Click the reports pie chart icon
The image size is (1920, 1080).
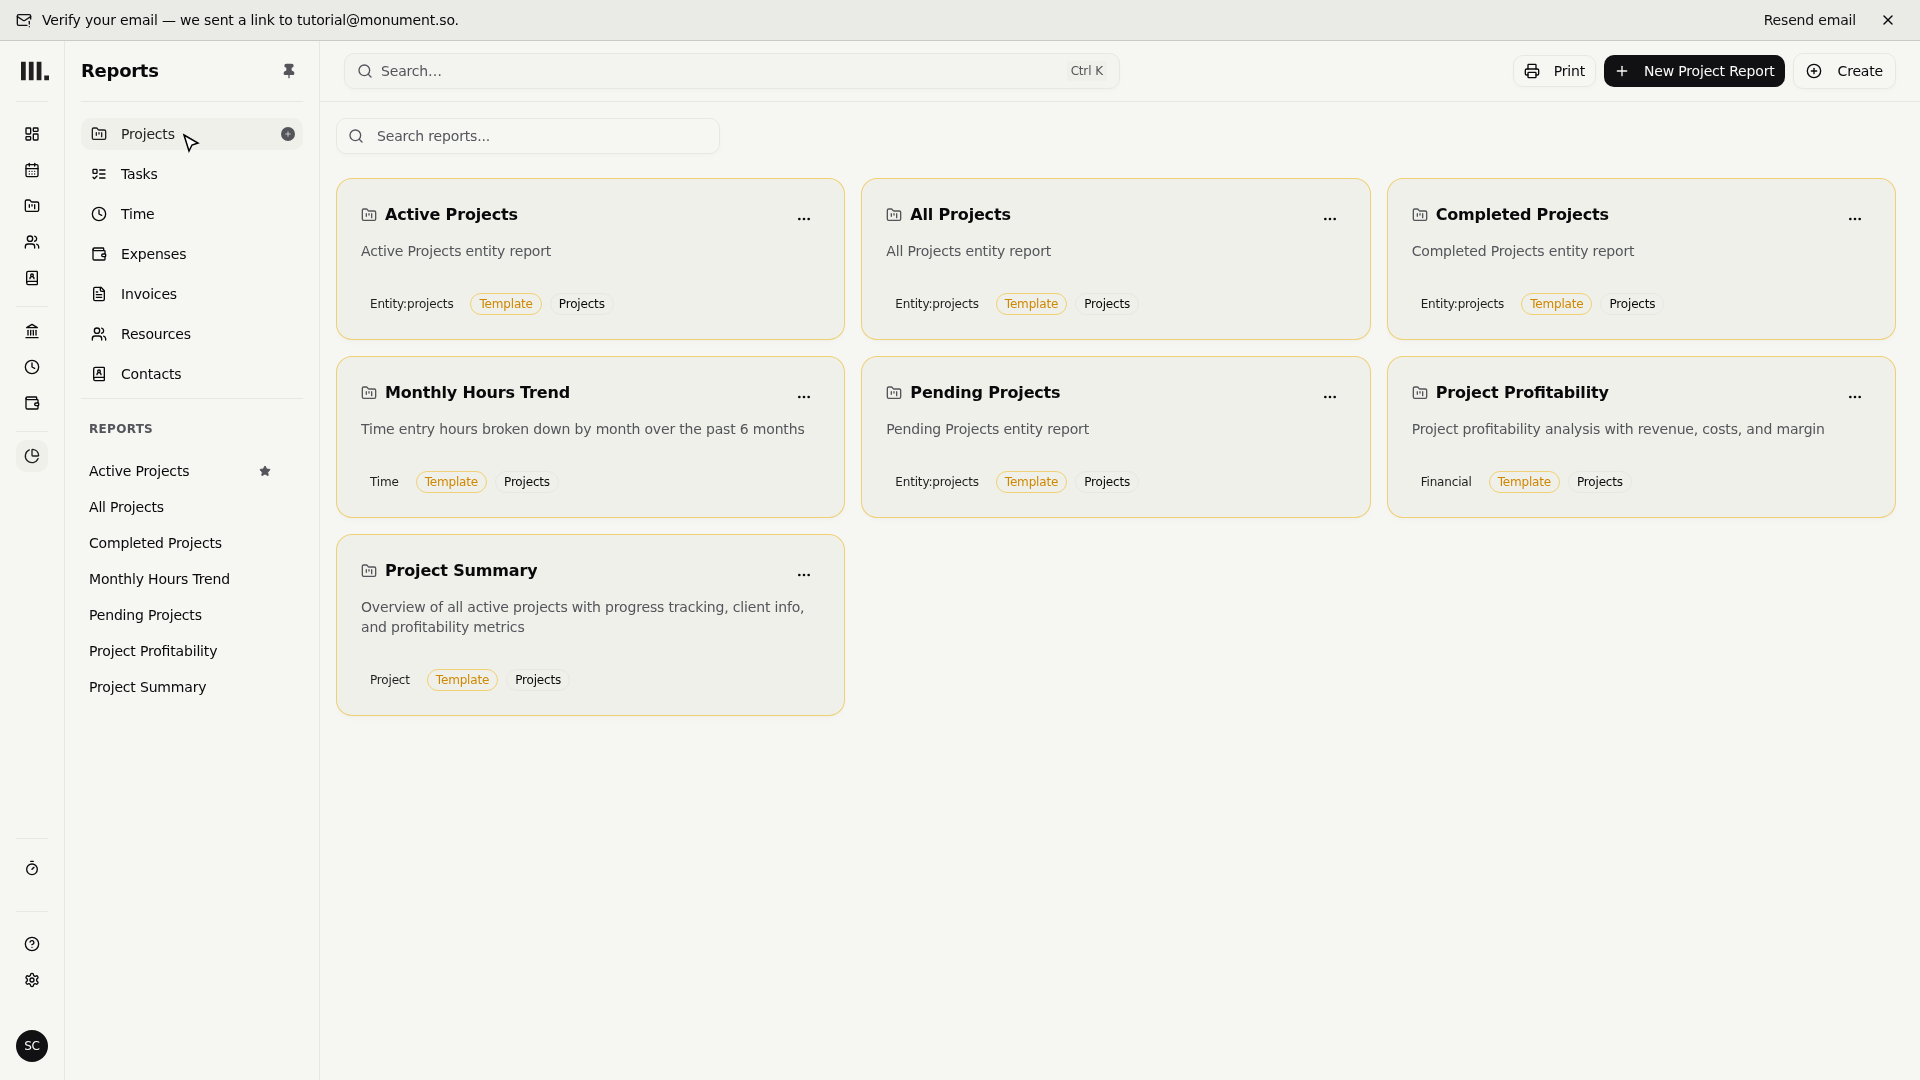32,456
